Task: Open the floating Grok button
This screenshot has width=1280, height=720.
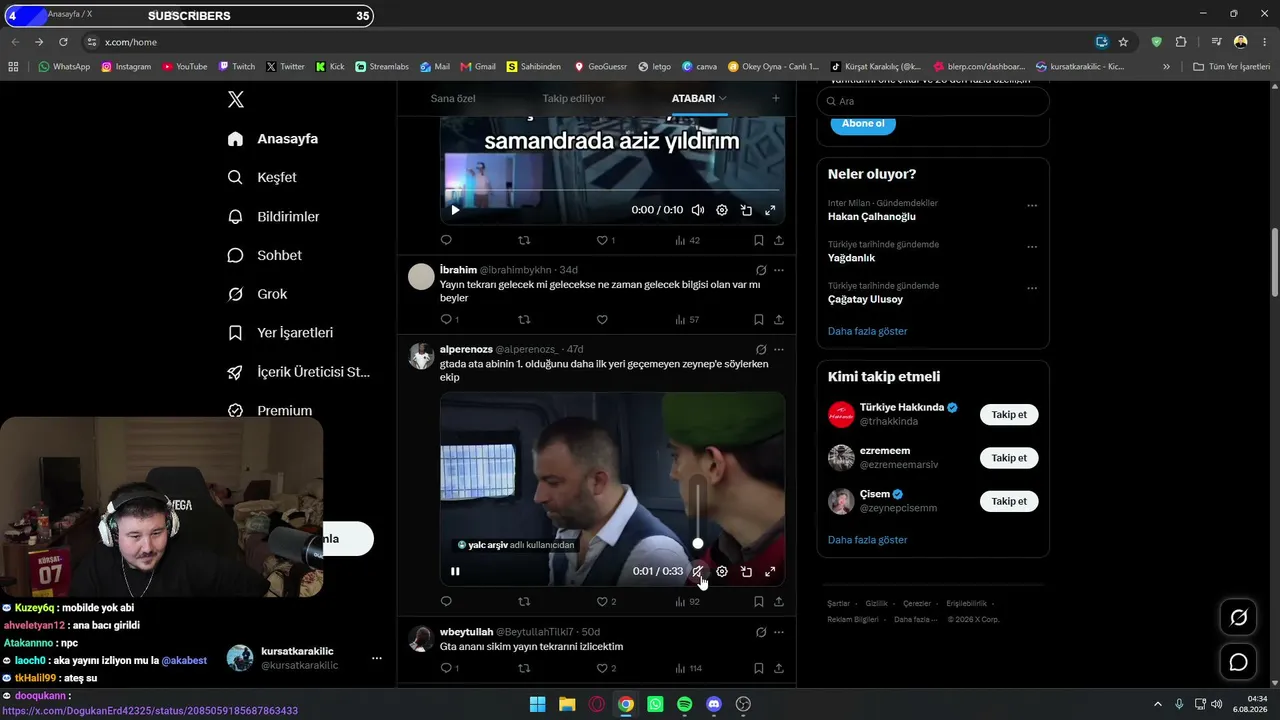Action: (1238, 618)
